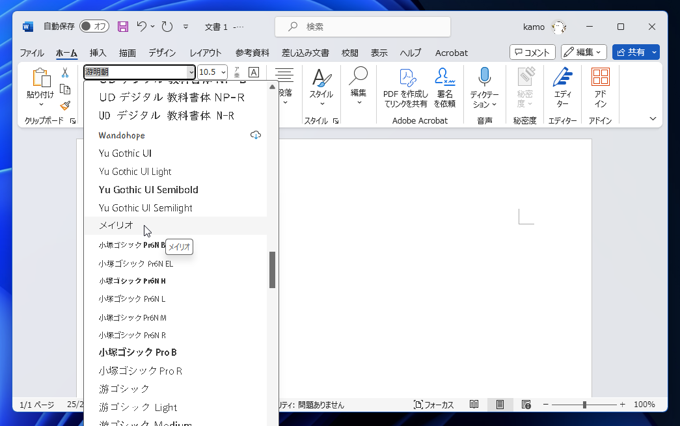The width and height of the screenshot is (680, 426).
Task: Pick Kozuka Gothic Pro B font
Action: click(176, 352)
